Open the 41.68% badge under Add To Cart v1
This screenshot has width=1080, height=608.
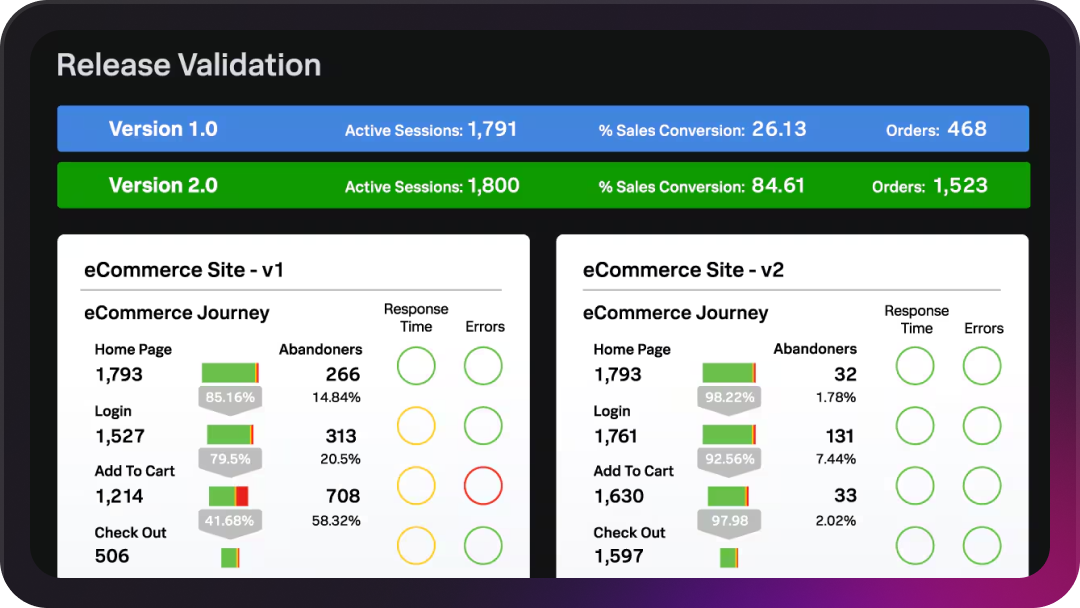click(x=230, y=519)
